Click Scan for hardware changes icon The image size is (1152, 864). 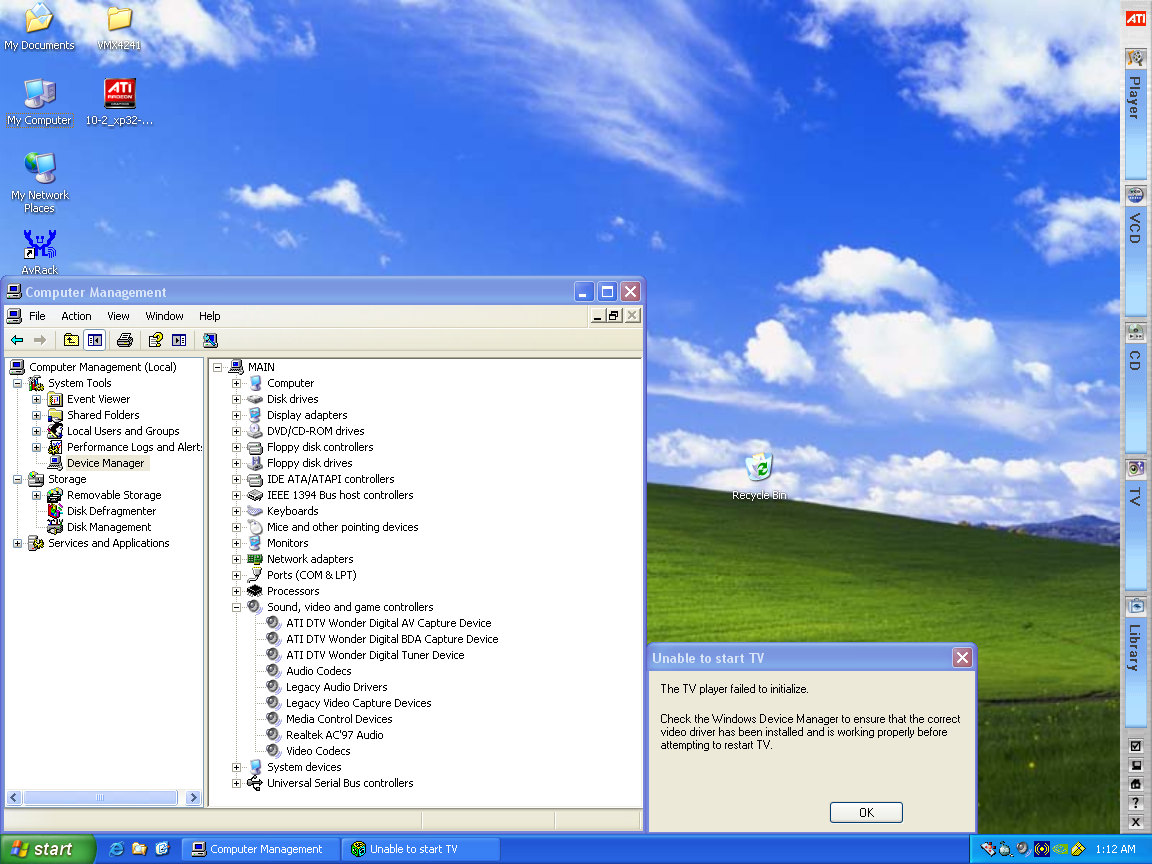(210, 340)
